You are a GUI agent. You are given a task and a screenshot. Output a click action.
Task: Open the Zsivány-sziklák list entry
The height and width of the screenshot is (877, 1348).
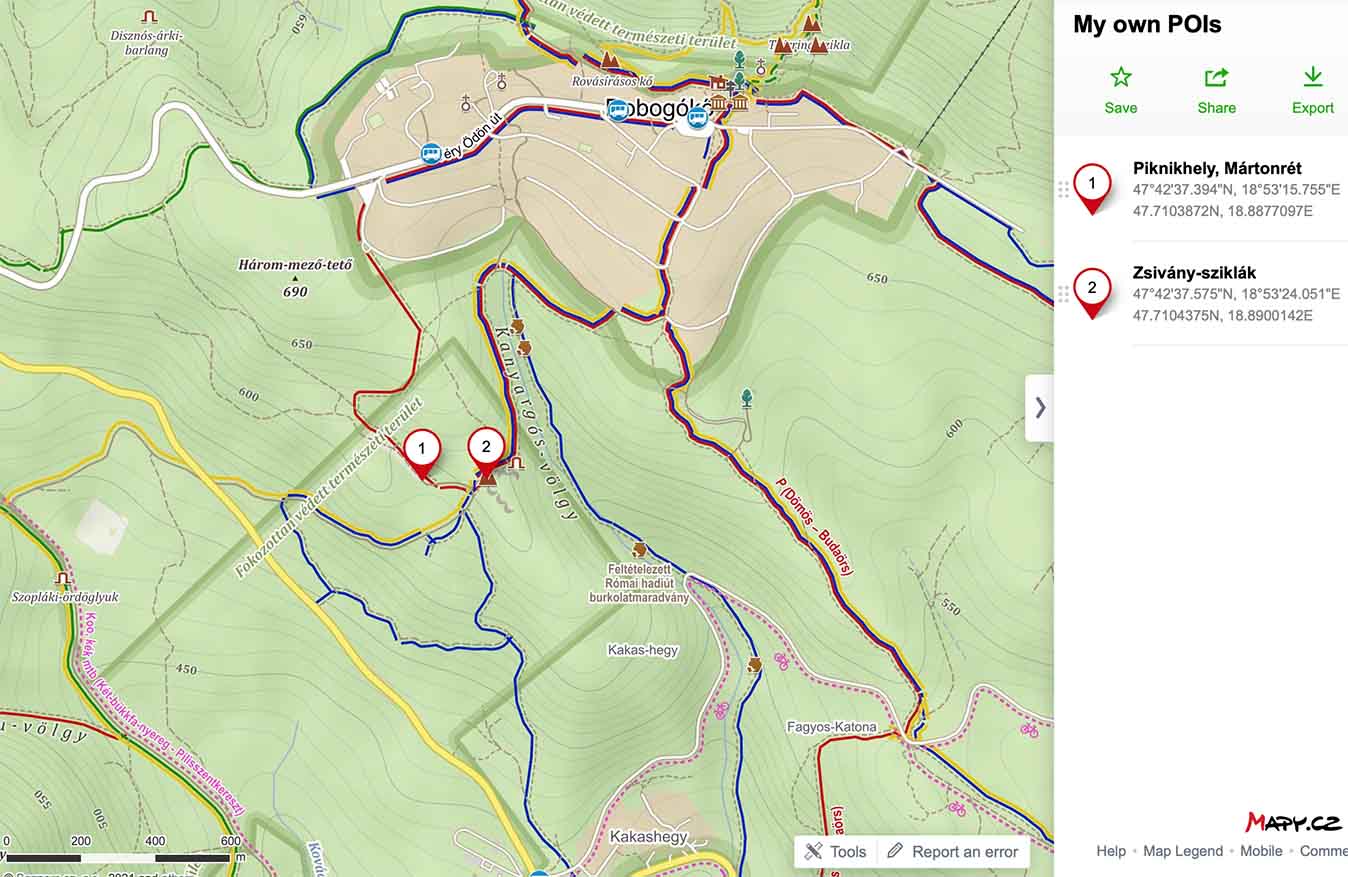1201,293
